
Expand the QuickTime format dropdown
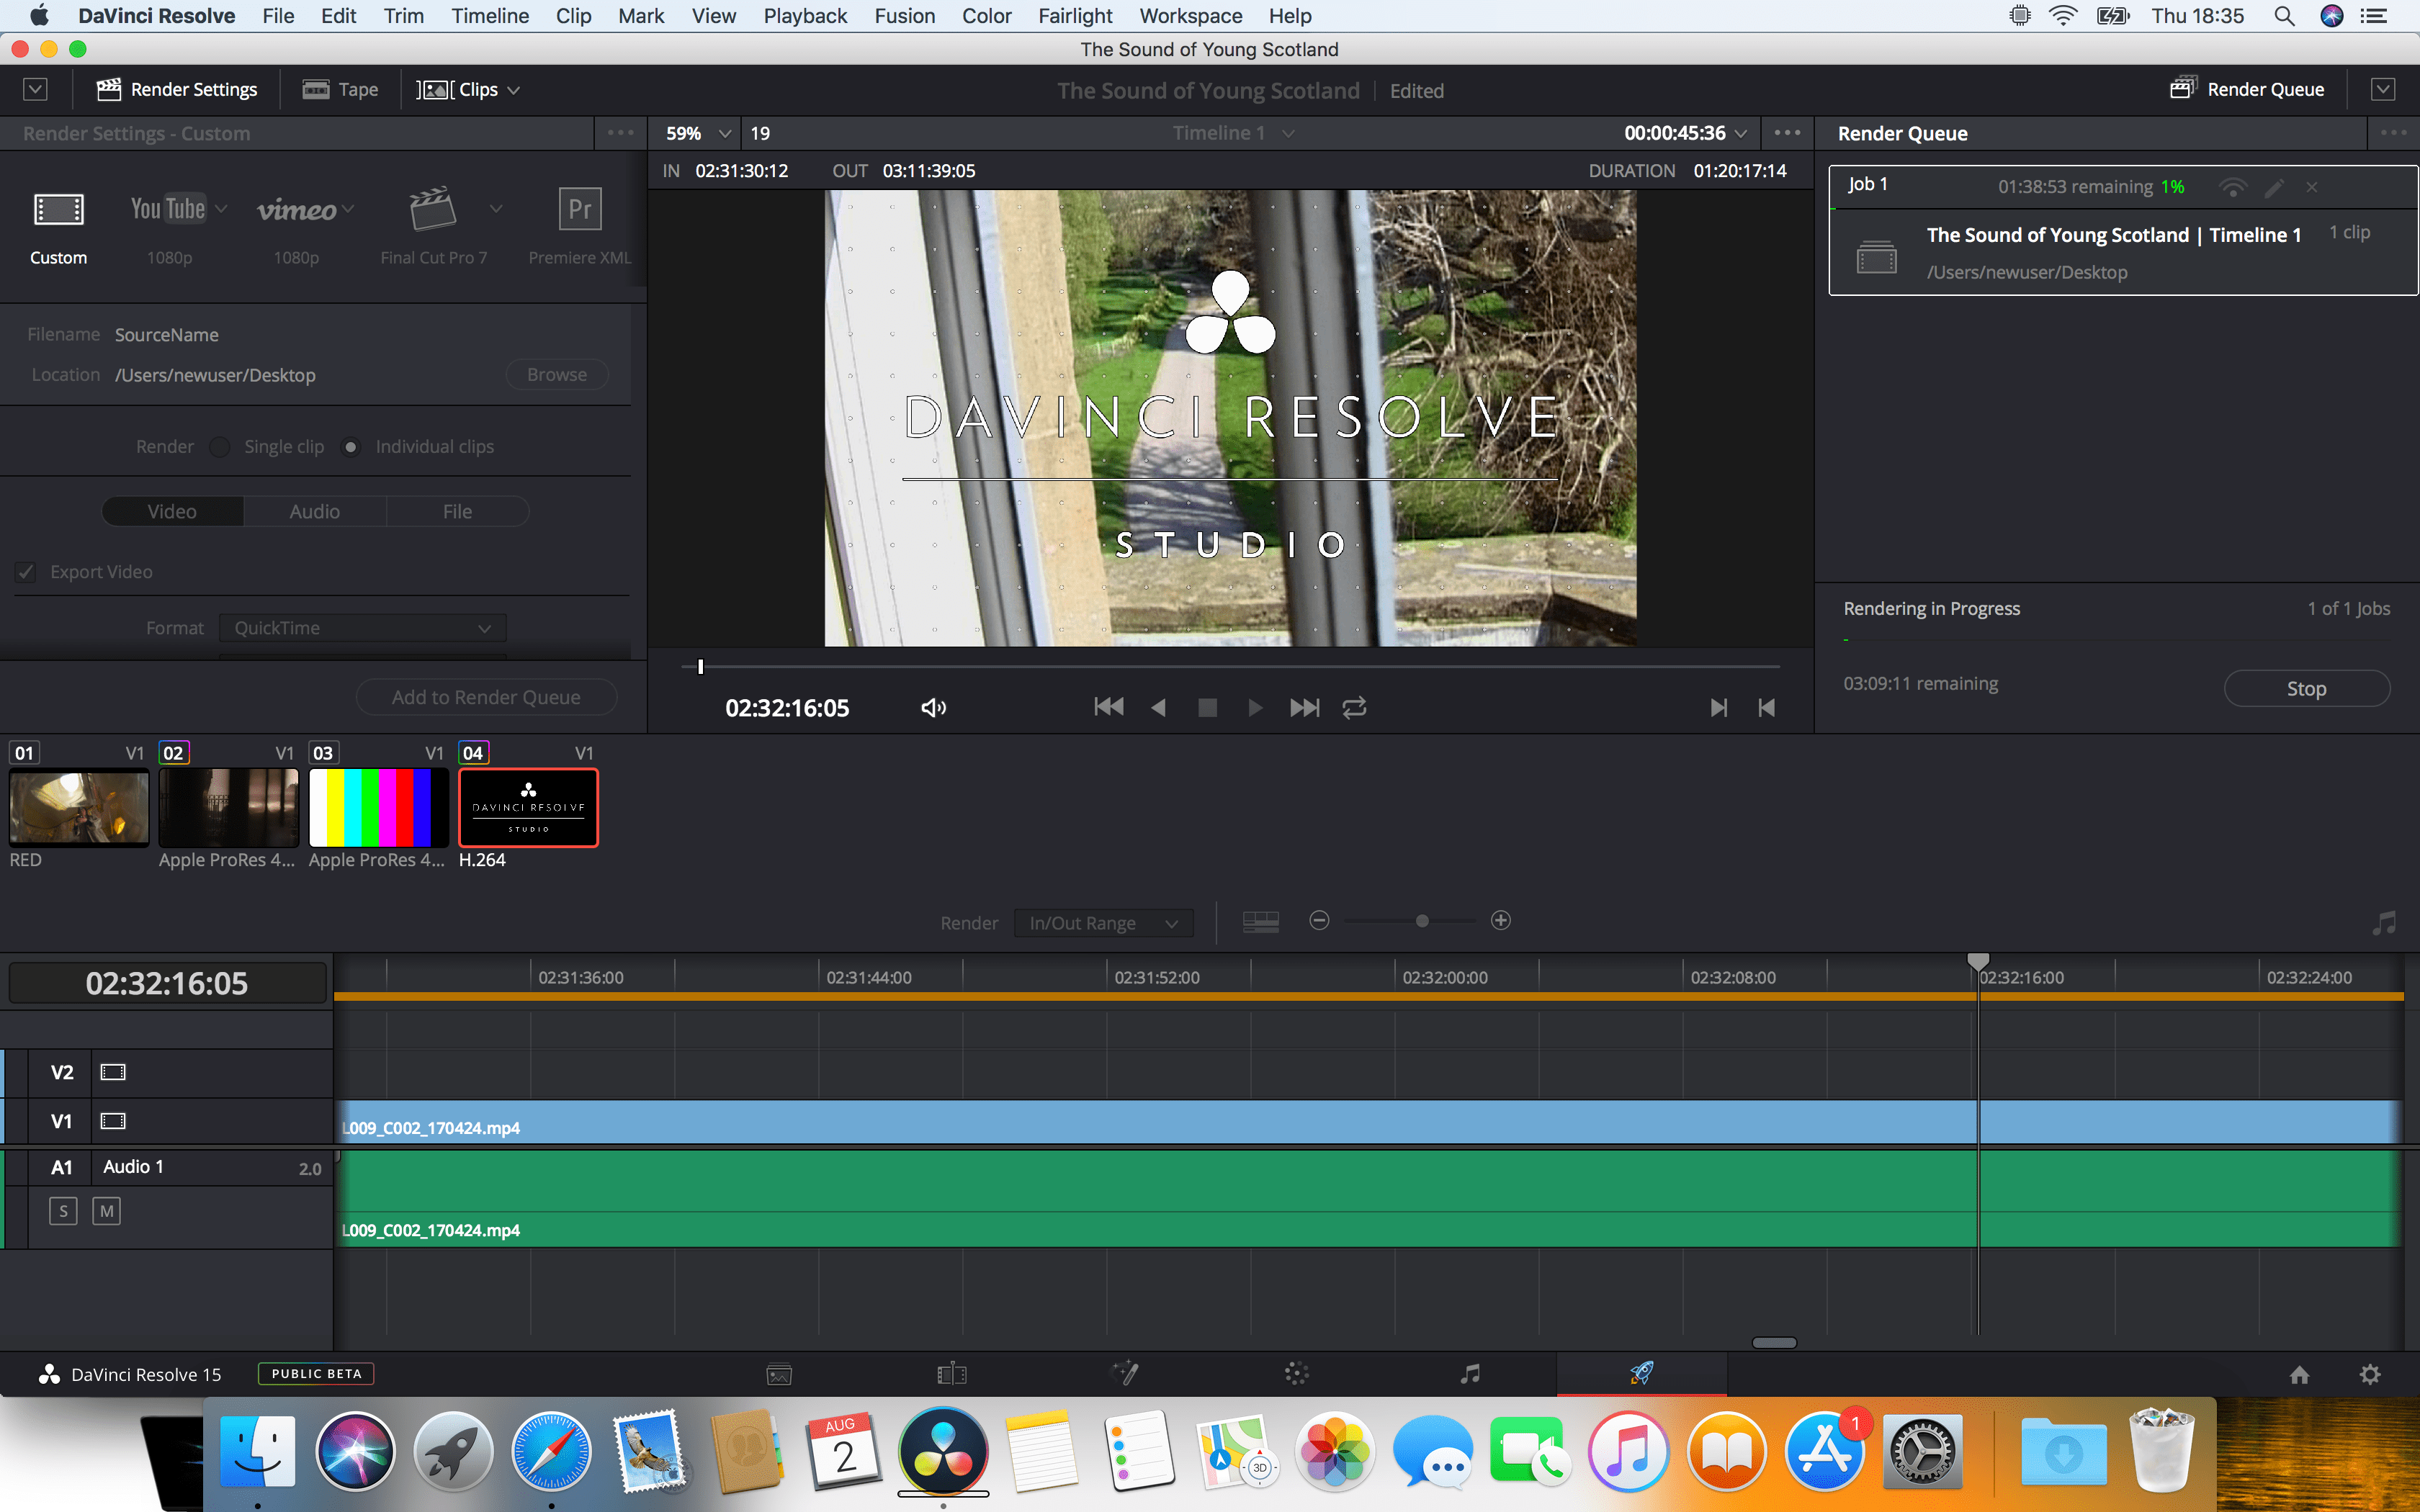coord(362,628)
